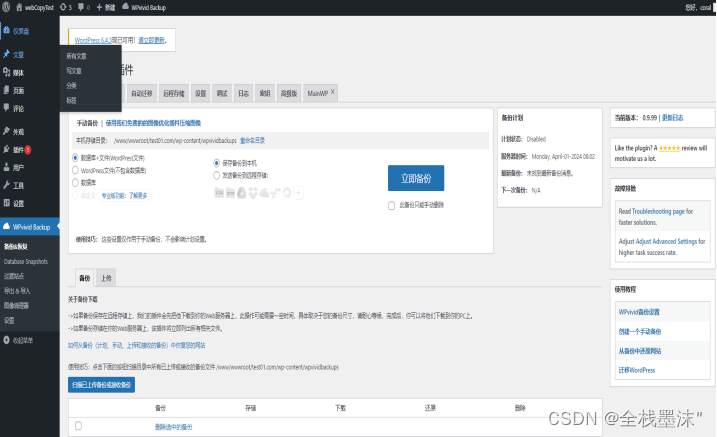Open 迁移WordPress tutorial link
Image resolution: width=717 pixels, height=437 pixels.
click(637, 370)
